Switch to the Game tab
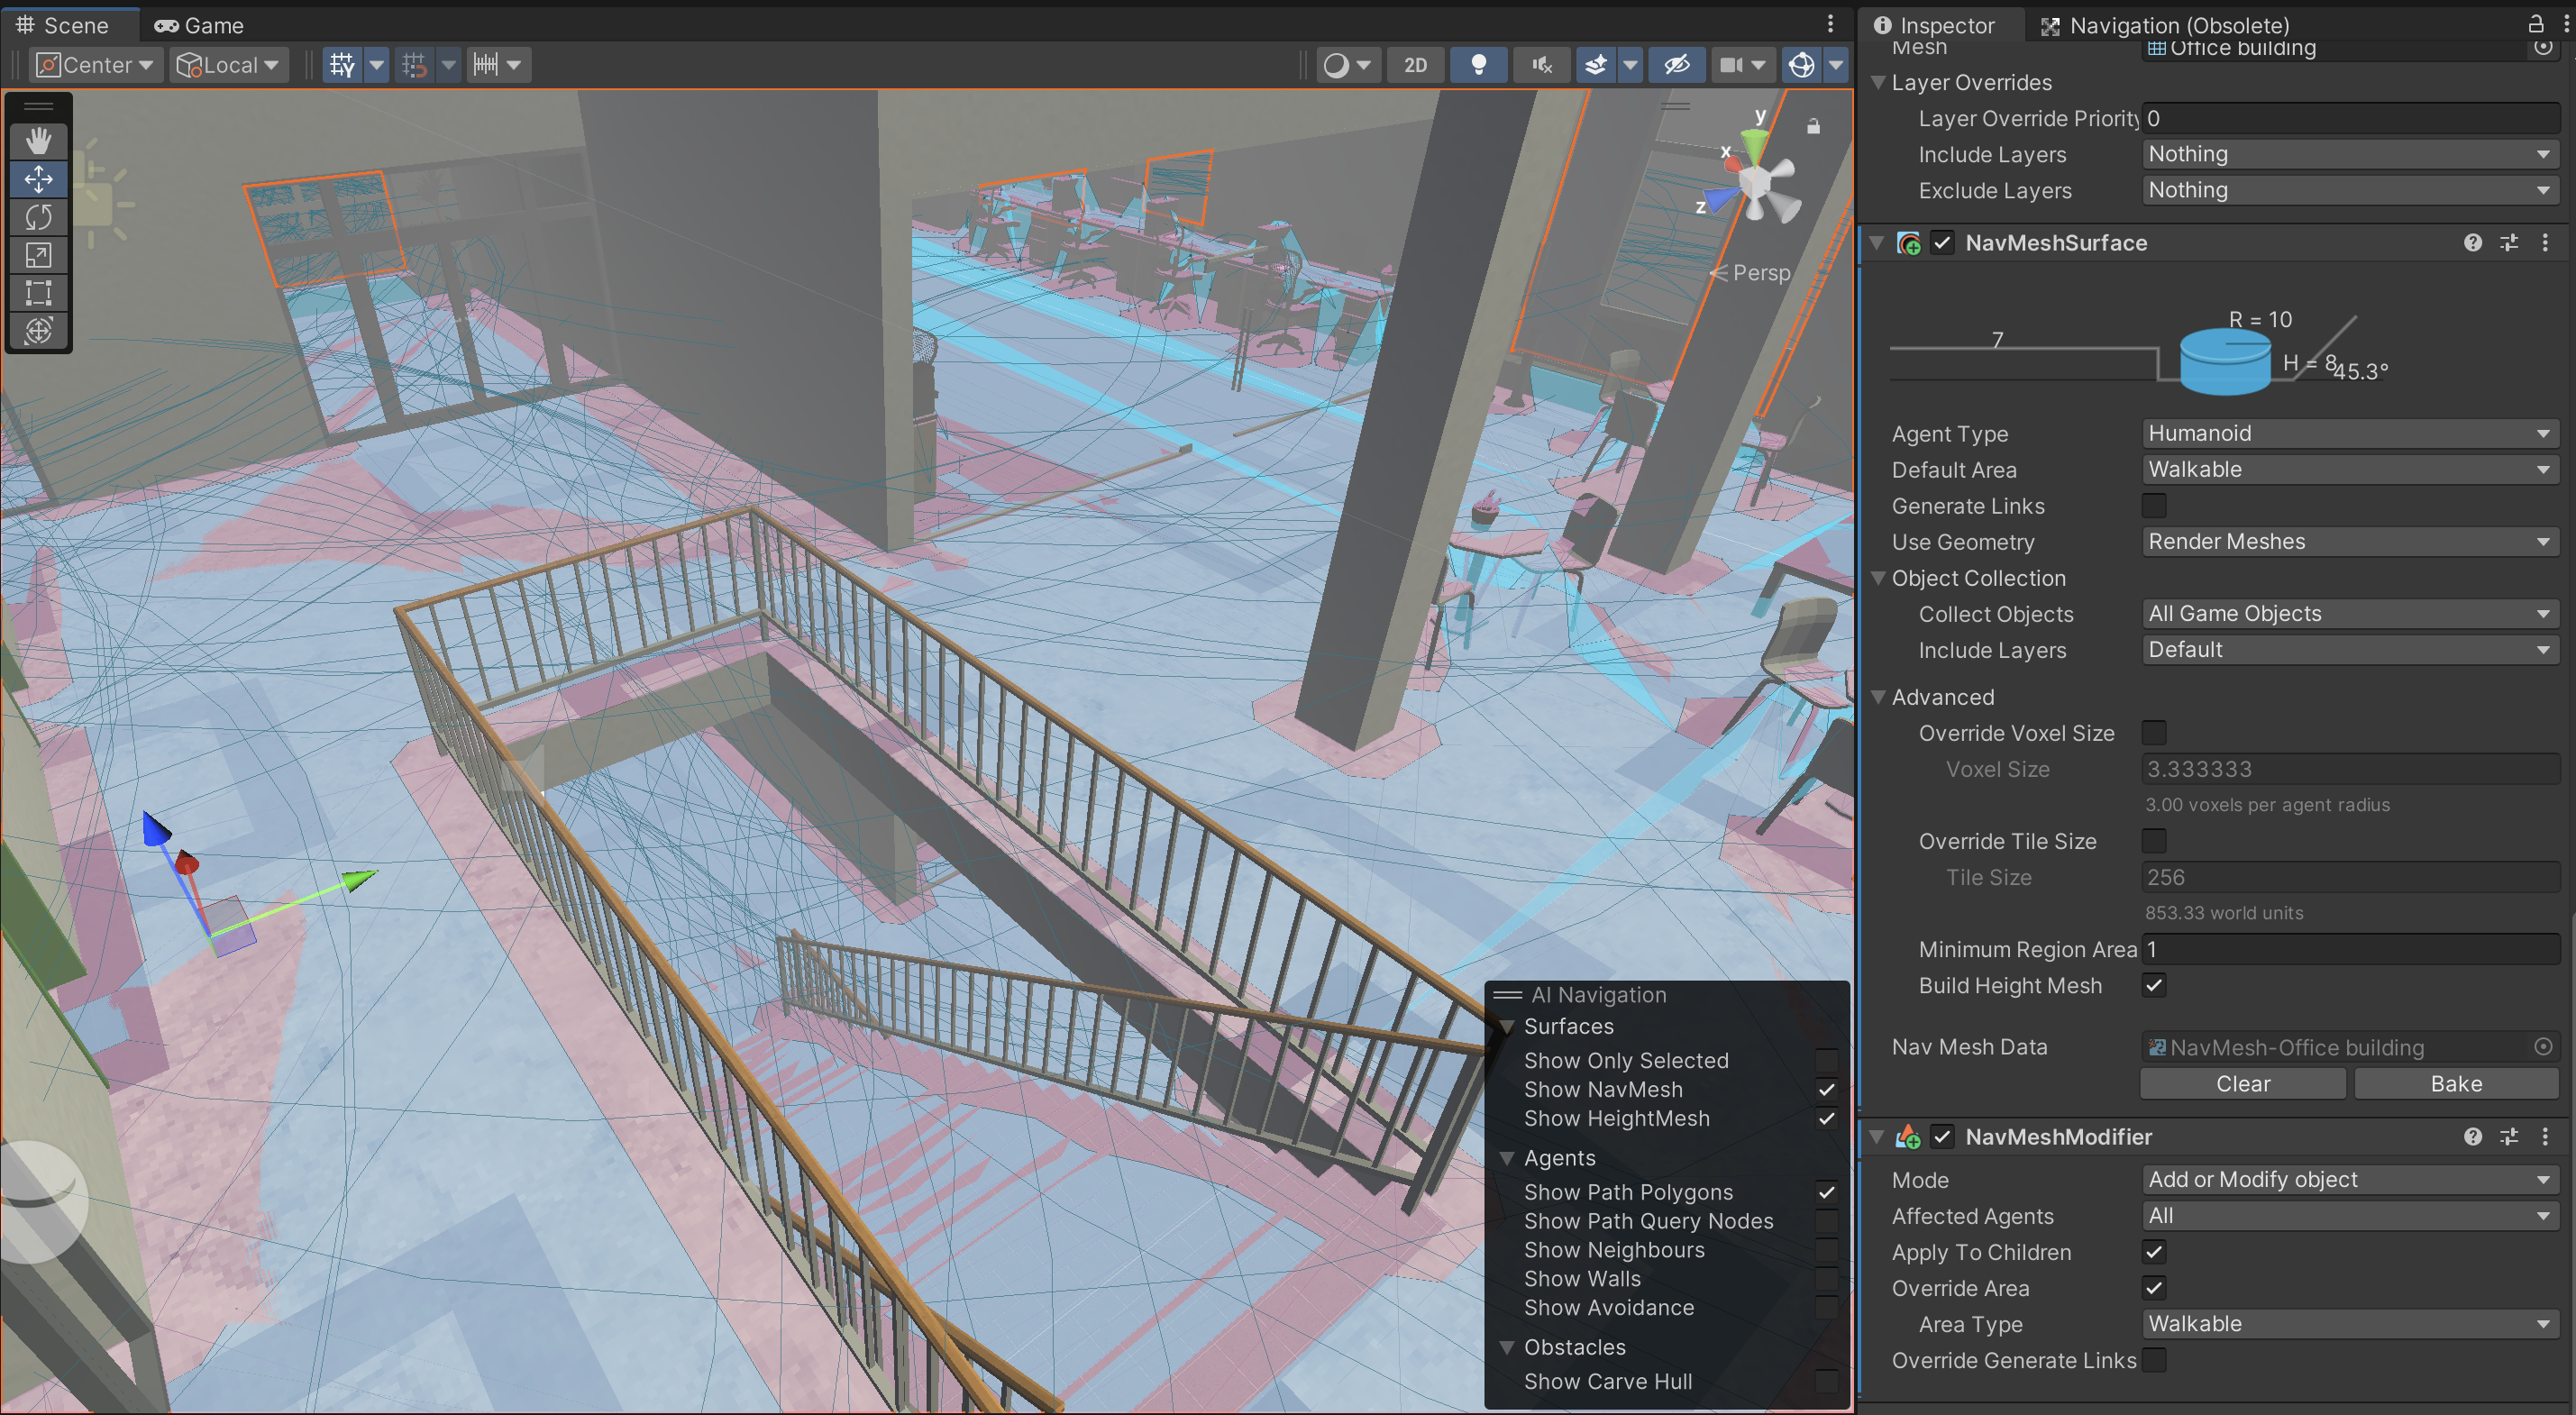 tap(199, 25)
